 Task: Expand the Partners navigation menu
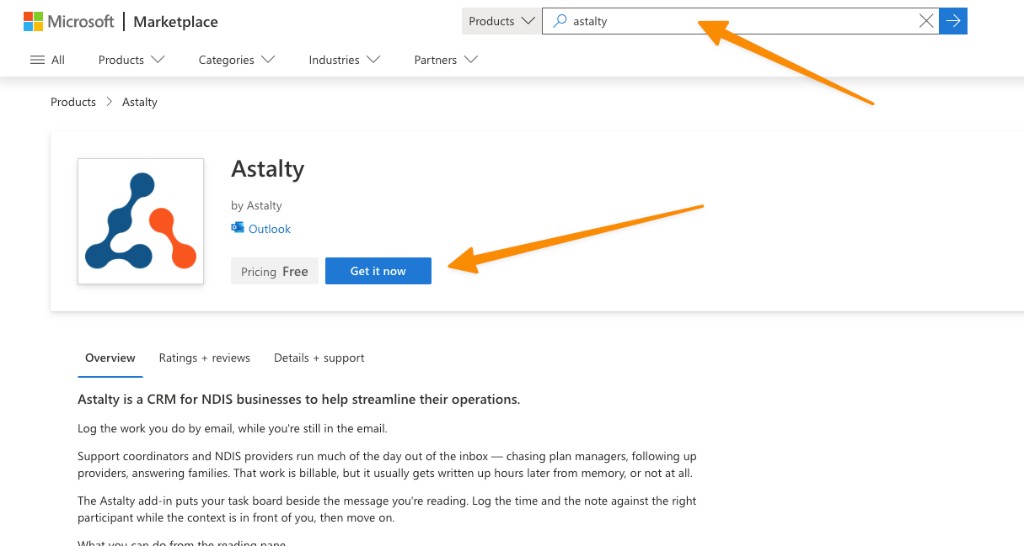446,60
